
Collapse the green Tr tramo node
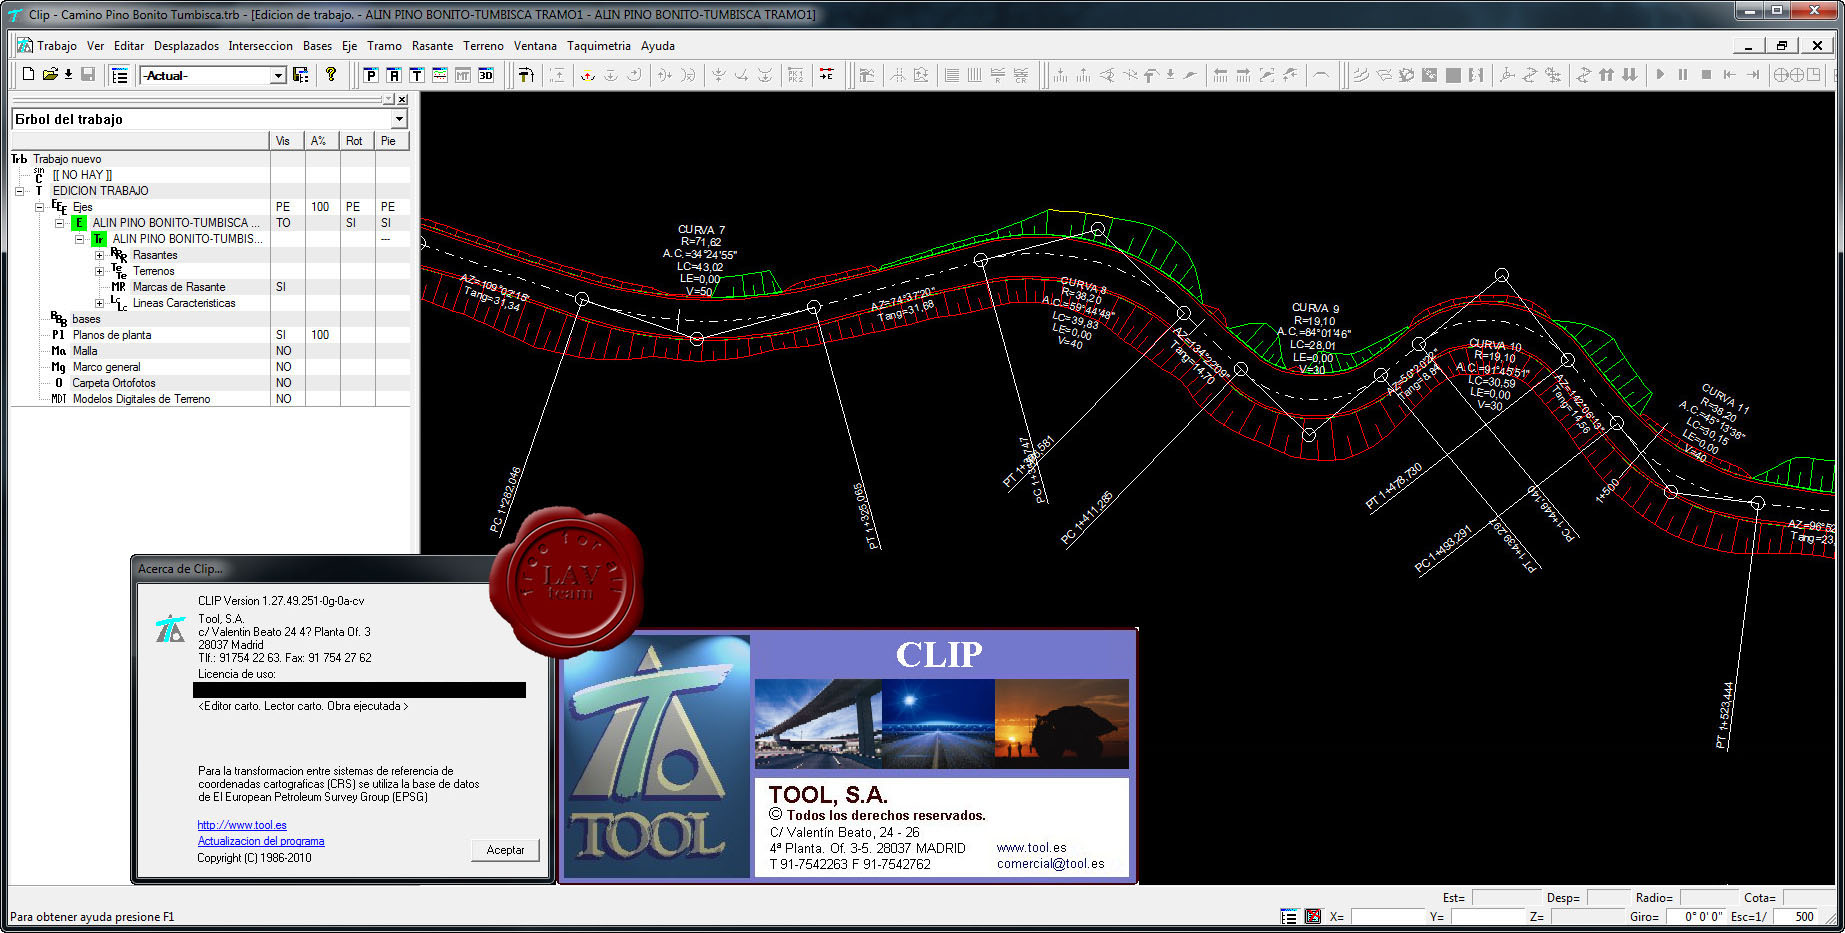click(79, 239)
